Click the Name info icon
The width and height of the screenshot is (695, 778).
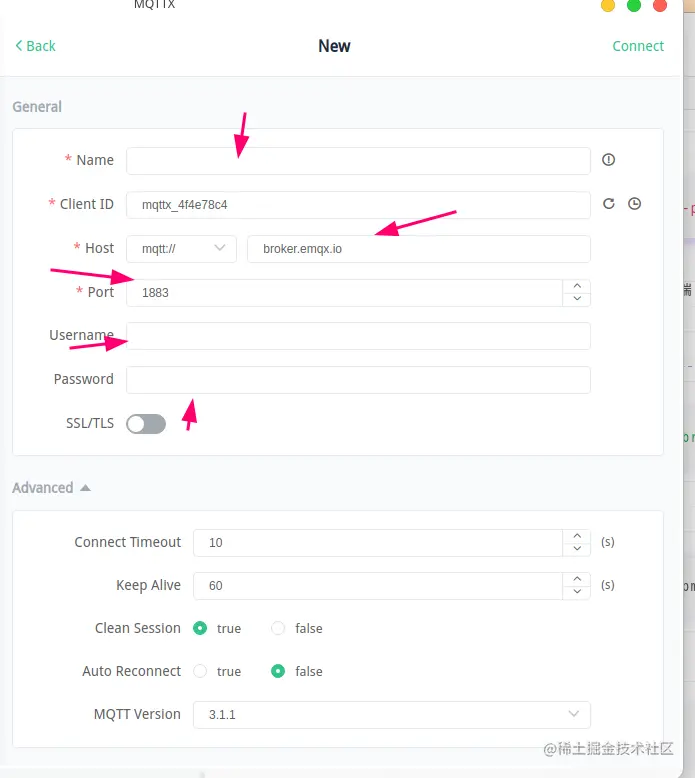[608, 160]
